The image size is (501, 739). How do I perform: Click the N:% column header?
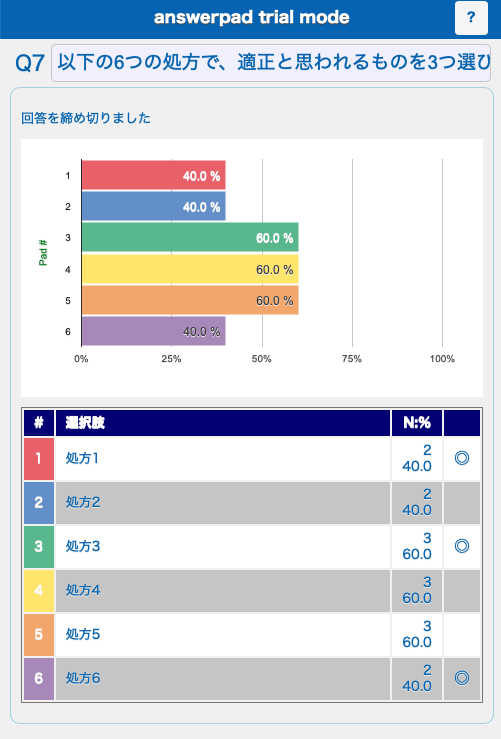(x=417, y=423)
